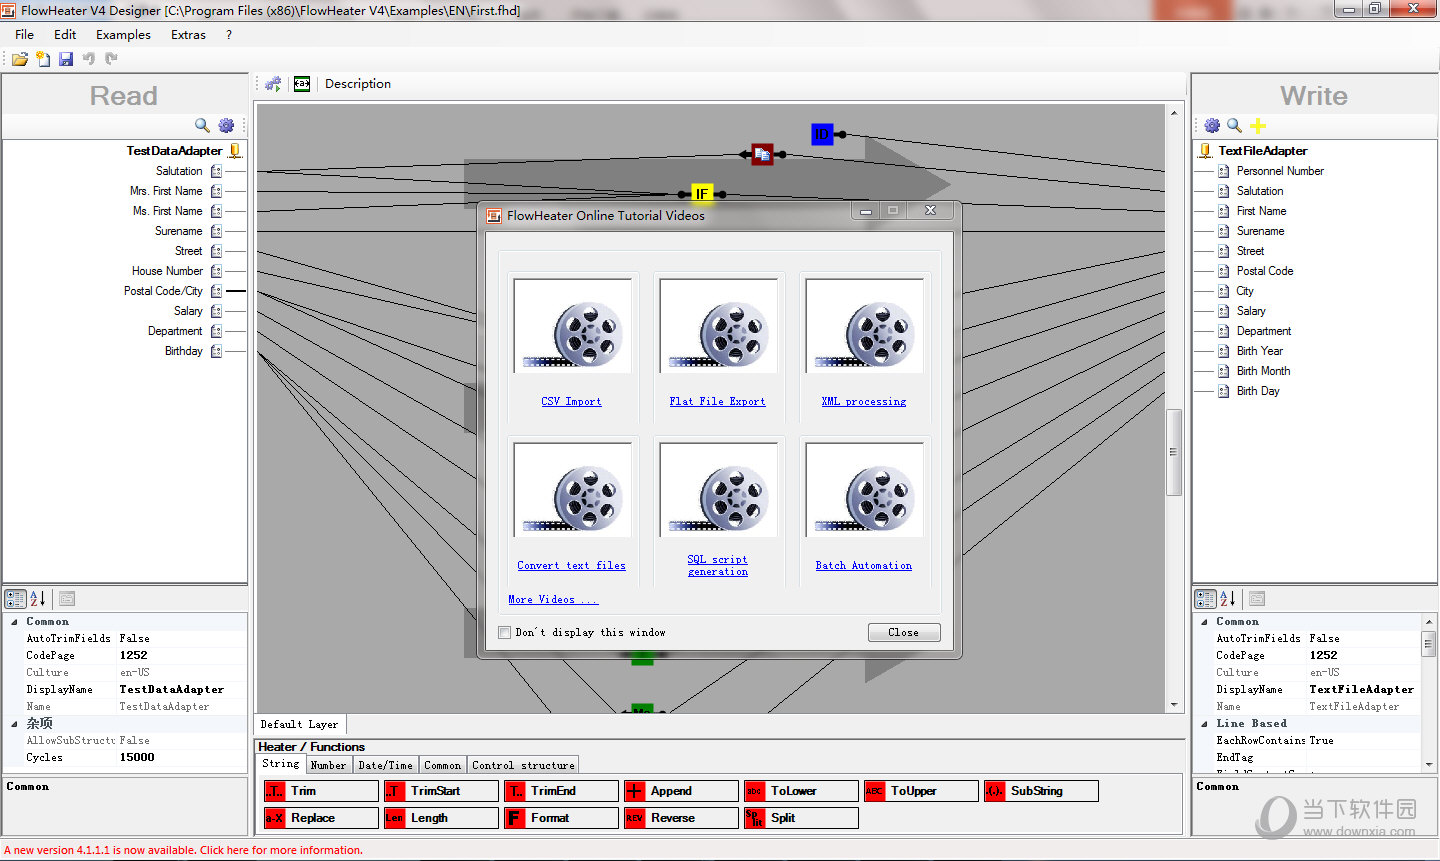Image resolution: width=1440 pixels, height=861 pixels.
Task: Click the Birthday field icon in Read list
Action: [216, 351]
